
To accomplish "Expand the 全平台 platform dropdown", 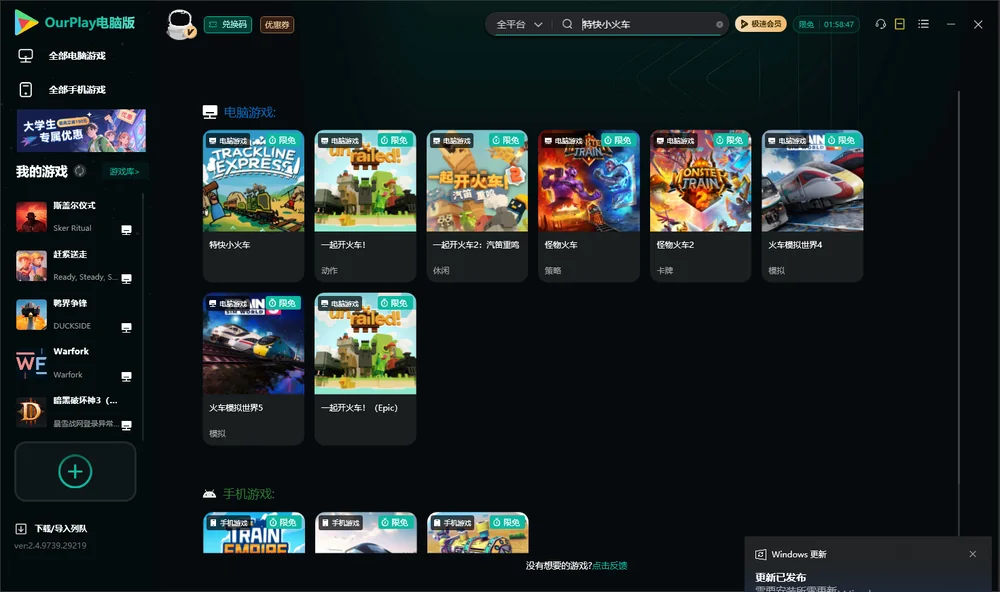I will [x=519, y=24].
